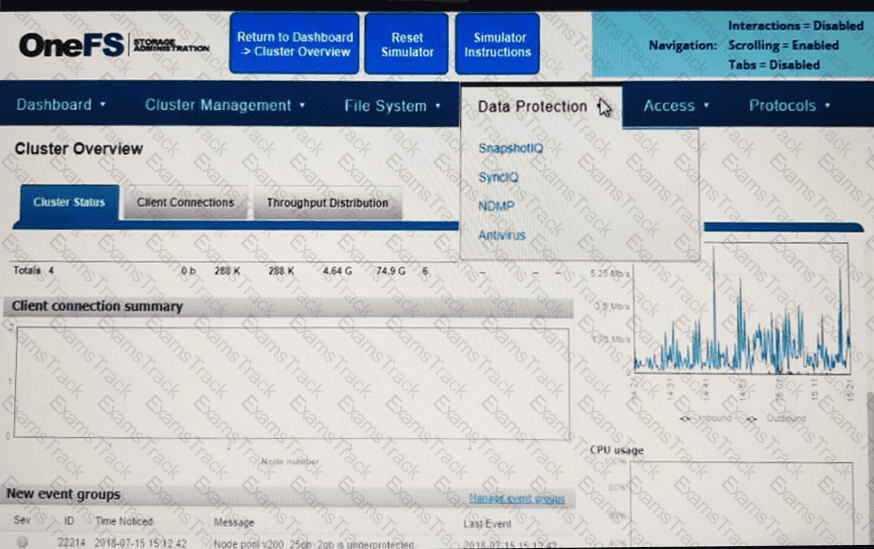This screenshot has height=549, width=874.
Task: Open Antivirus from the Data Protection menu
Action: (x=501, y=236)
